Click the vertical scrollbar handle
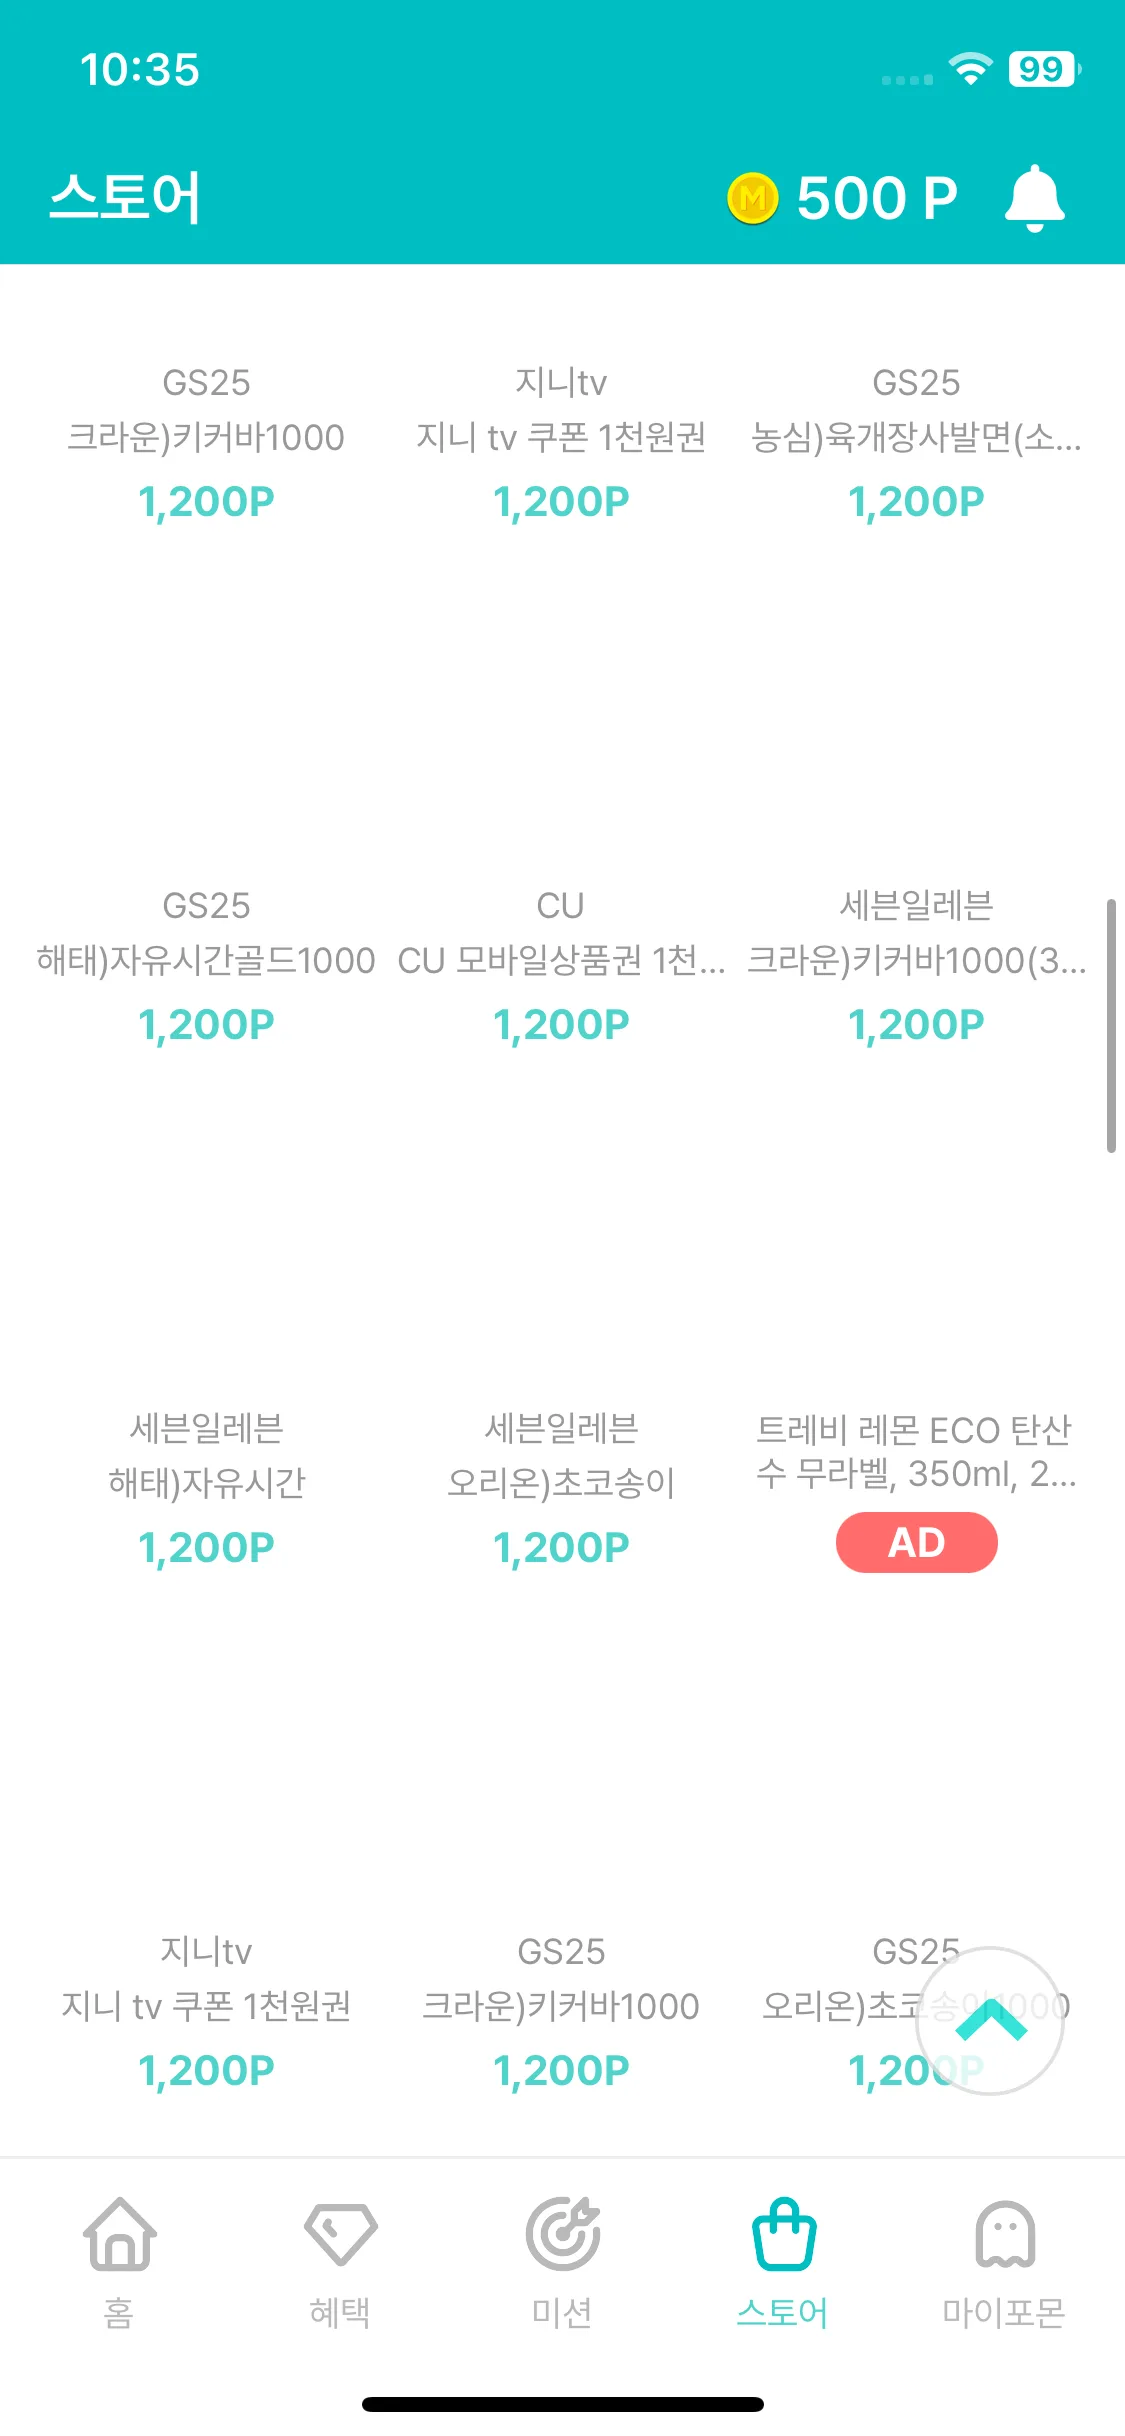The height and width of the screenshot is (2436, 1125). tap(1111, 1026)
